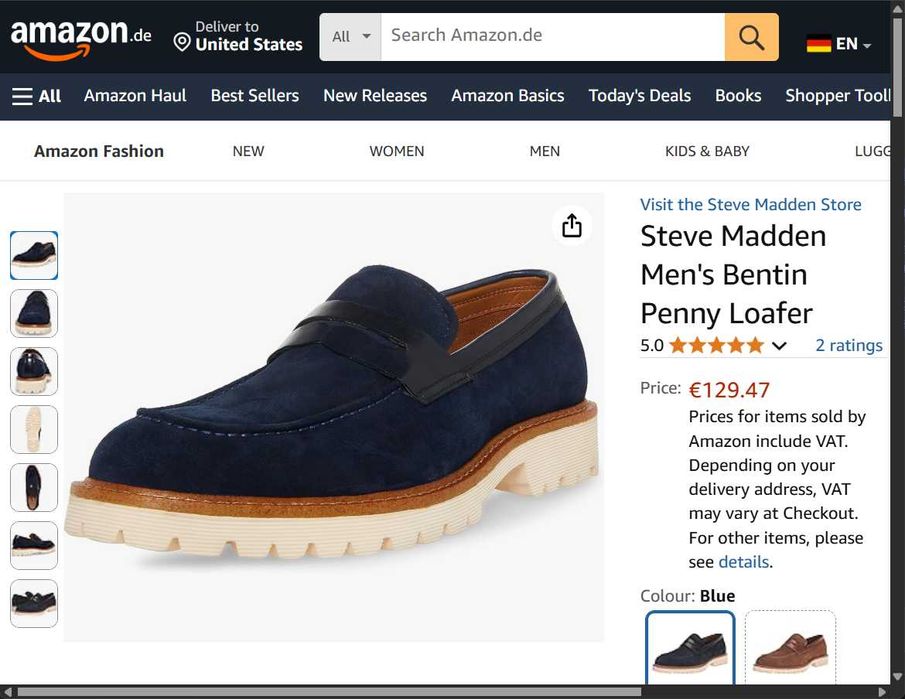Viewport: 905px width, 699px height.
Task: Share this product via share icon
Action: (x=572, y=226)
